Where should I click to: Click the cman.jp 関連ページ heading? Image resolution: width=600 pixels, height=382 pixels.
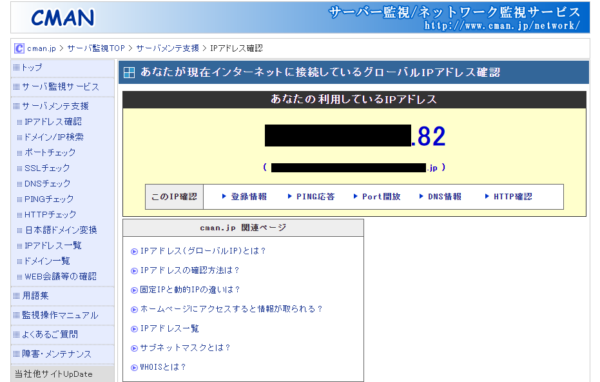pyautogui.click(x=243, y=228)
